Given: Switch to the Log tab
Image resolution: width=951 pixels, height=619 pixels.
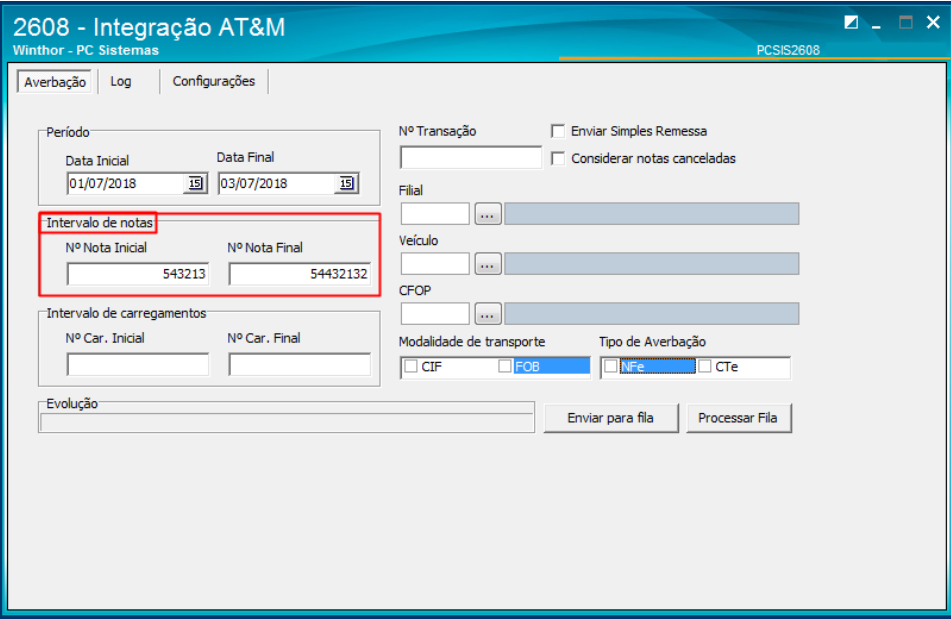Looking at the screenshot, I should (121, 81).
